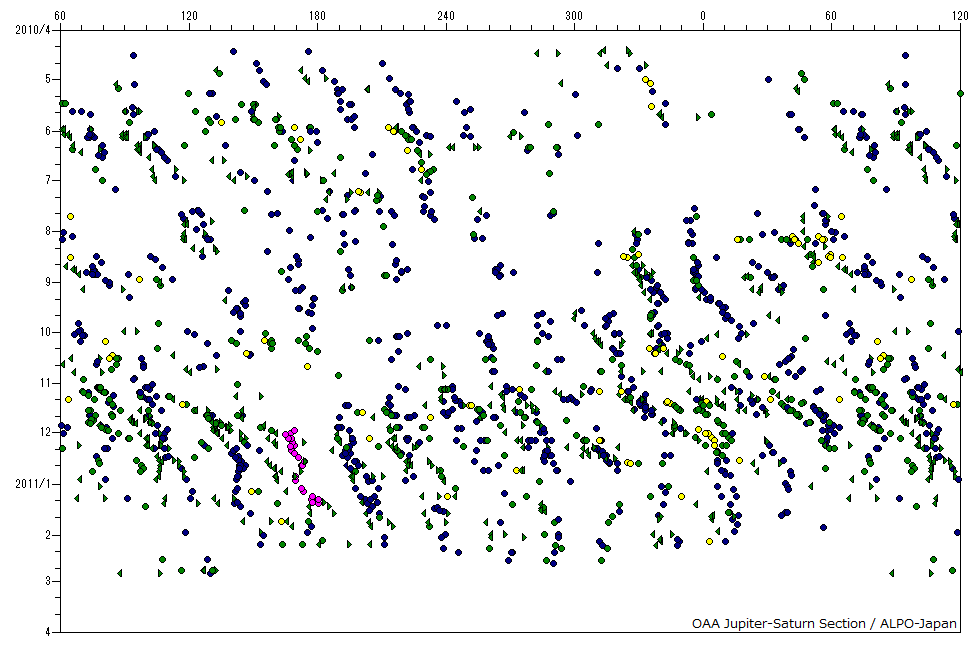This screenshot has width=980, height=650.
Task: Click the '0' longitude label on top axis
Action: [702, 16]
